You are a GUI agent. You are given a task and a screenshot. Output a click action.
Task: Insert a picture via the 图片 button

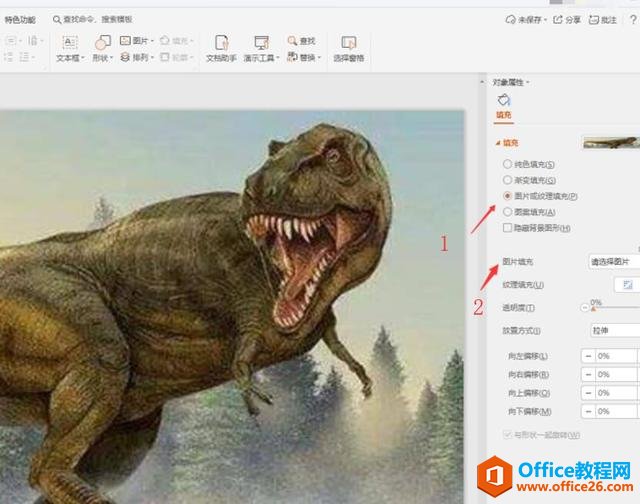pyautogui.click(x=136, y=40)
